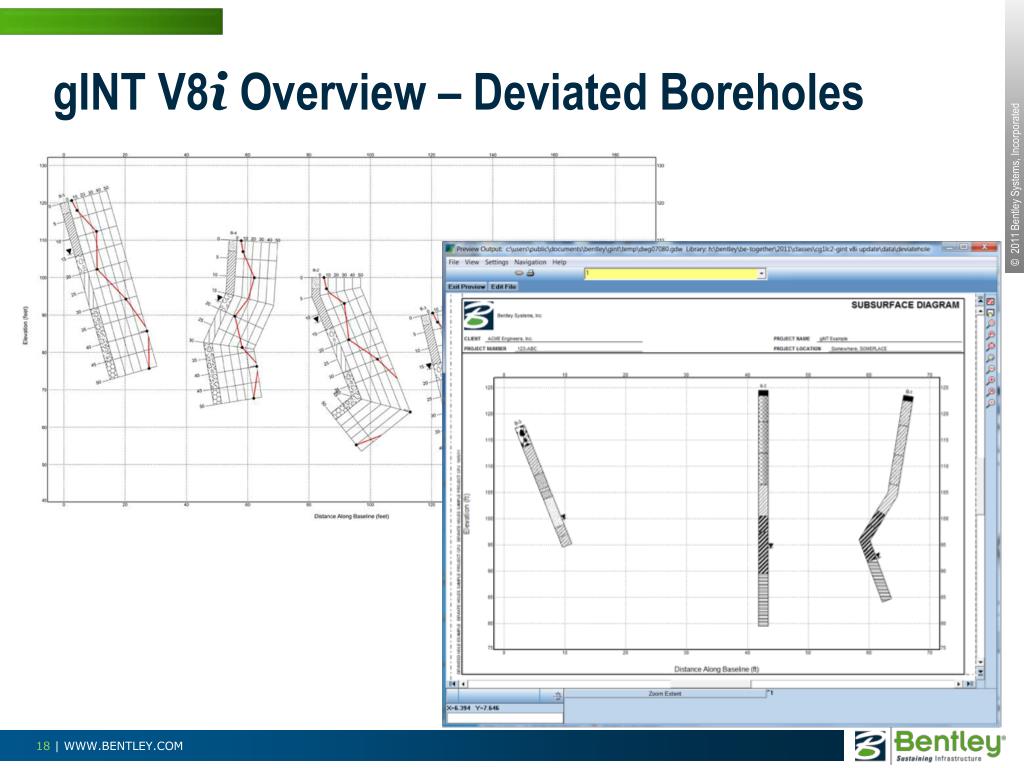Click the WWW.BENTLEY.COM footer link
The image size is (1024, 768).
tap(123, 746)
